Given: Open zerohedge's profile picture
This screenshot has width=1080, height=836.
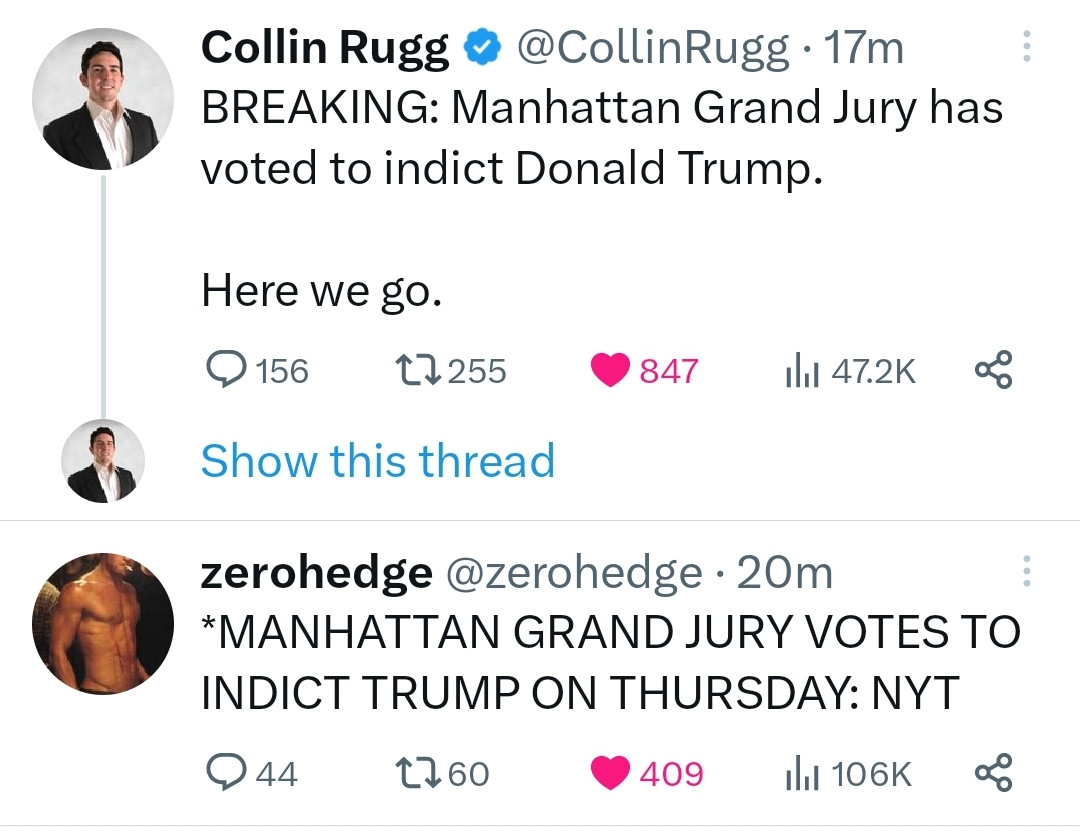Looking at the screenshot, I should [103, 623].
